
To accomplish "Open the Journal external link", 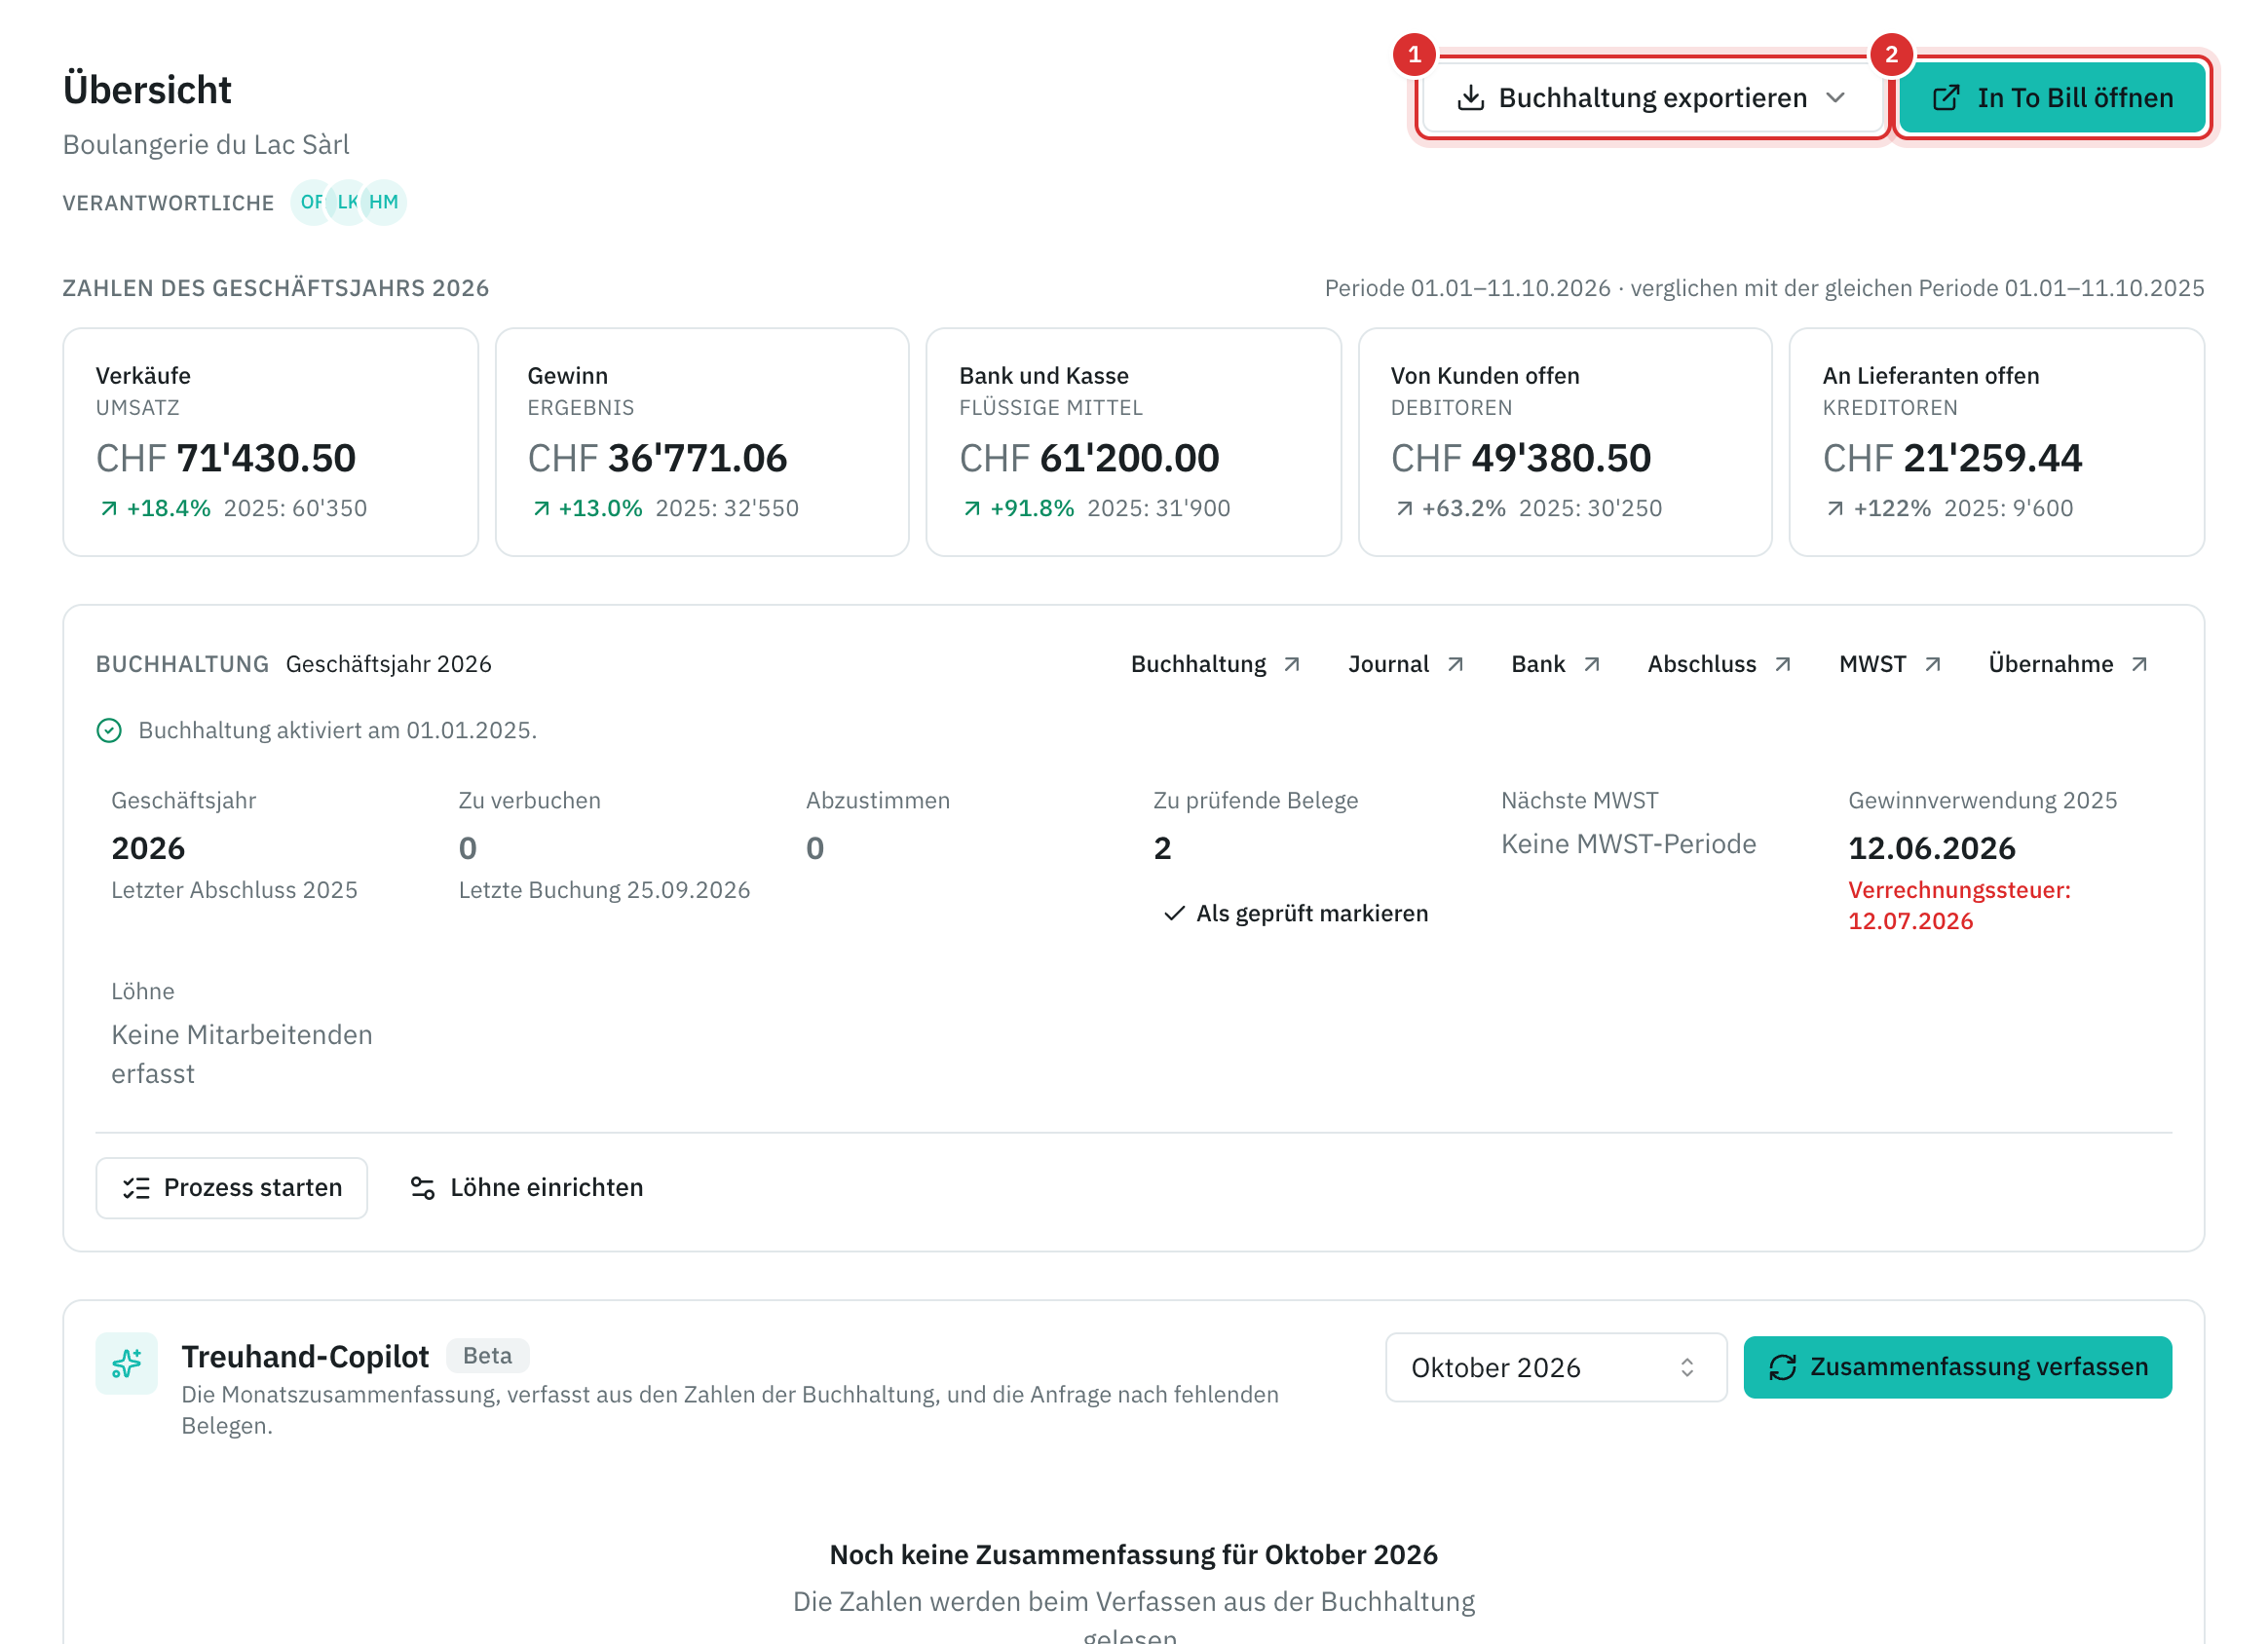I will (1406, 664).
